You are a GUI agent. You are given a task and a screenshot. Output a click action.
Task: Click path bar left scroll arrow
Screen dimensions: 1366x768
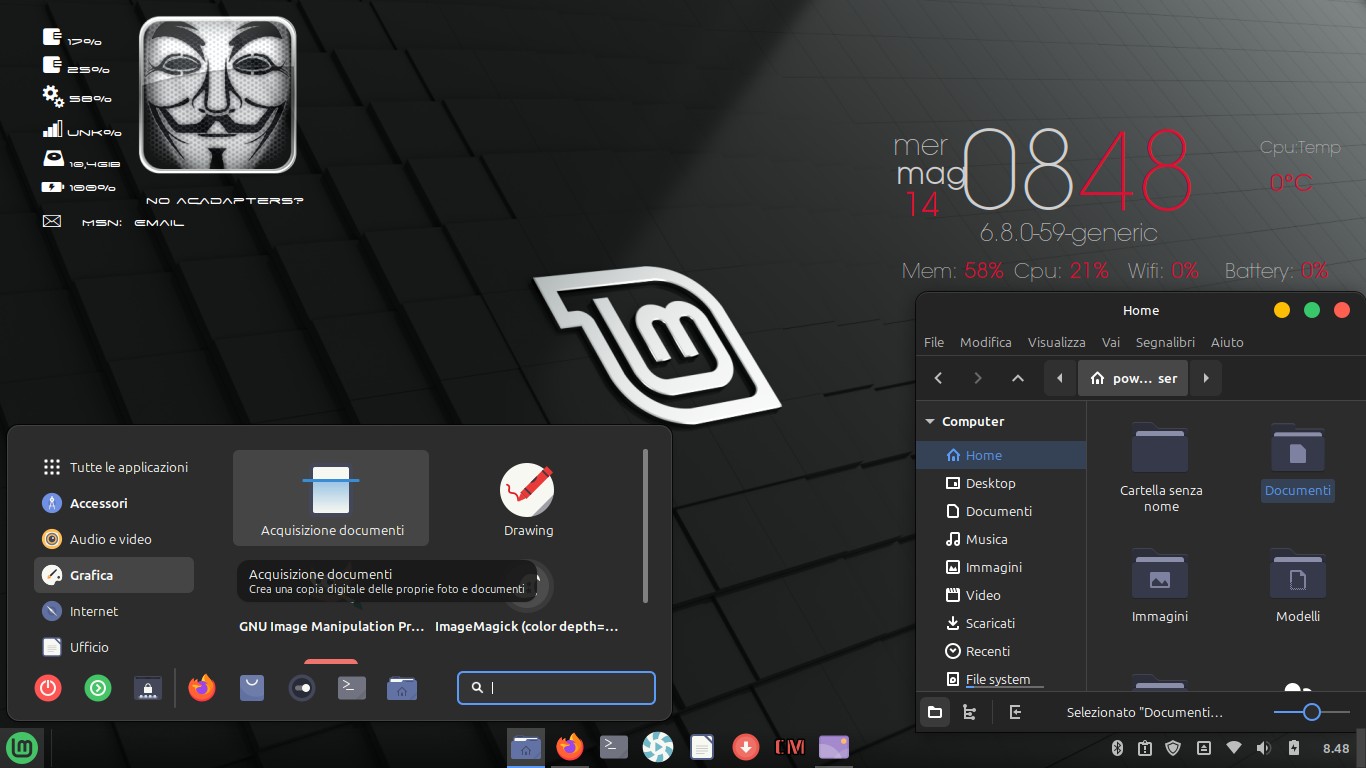click(1059, 378)
